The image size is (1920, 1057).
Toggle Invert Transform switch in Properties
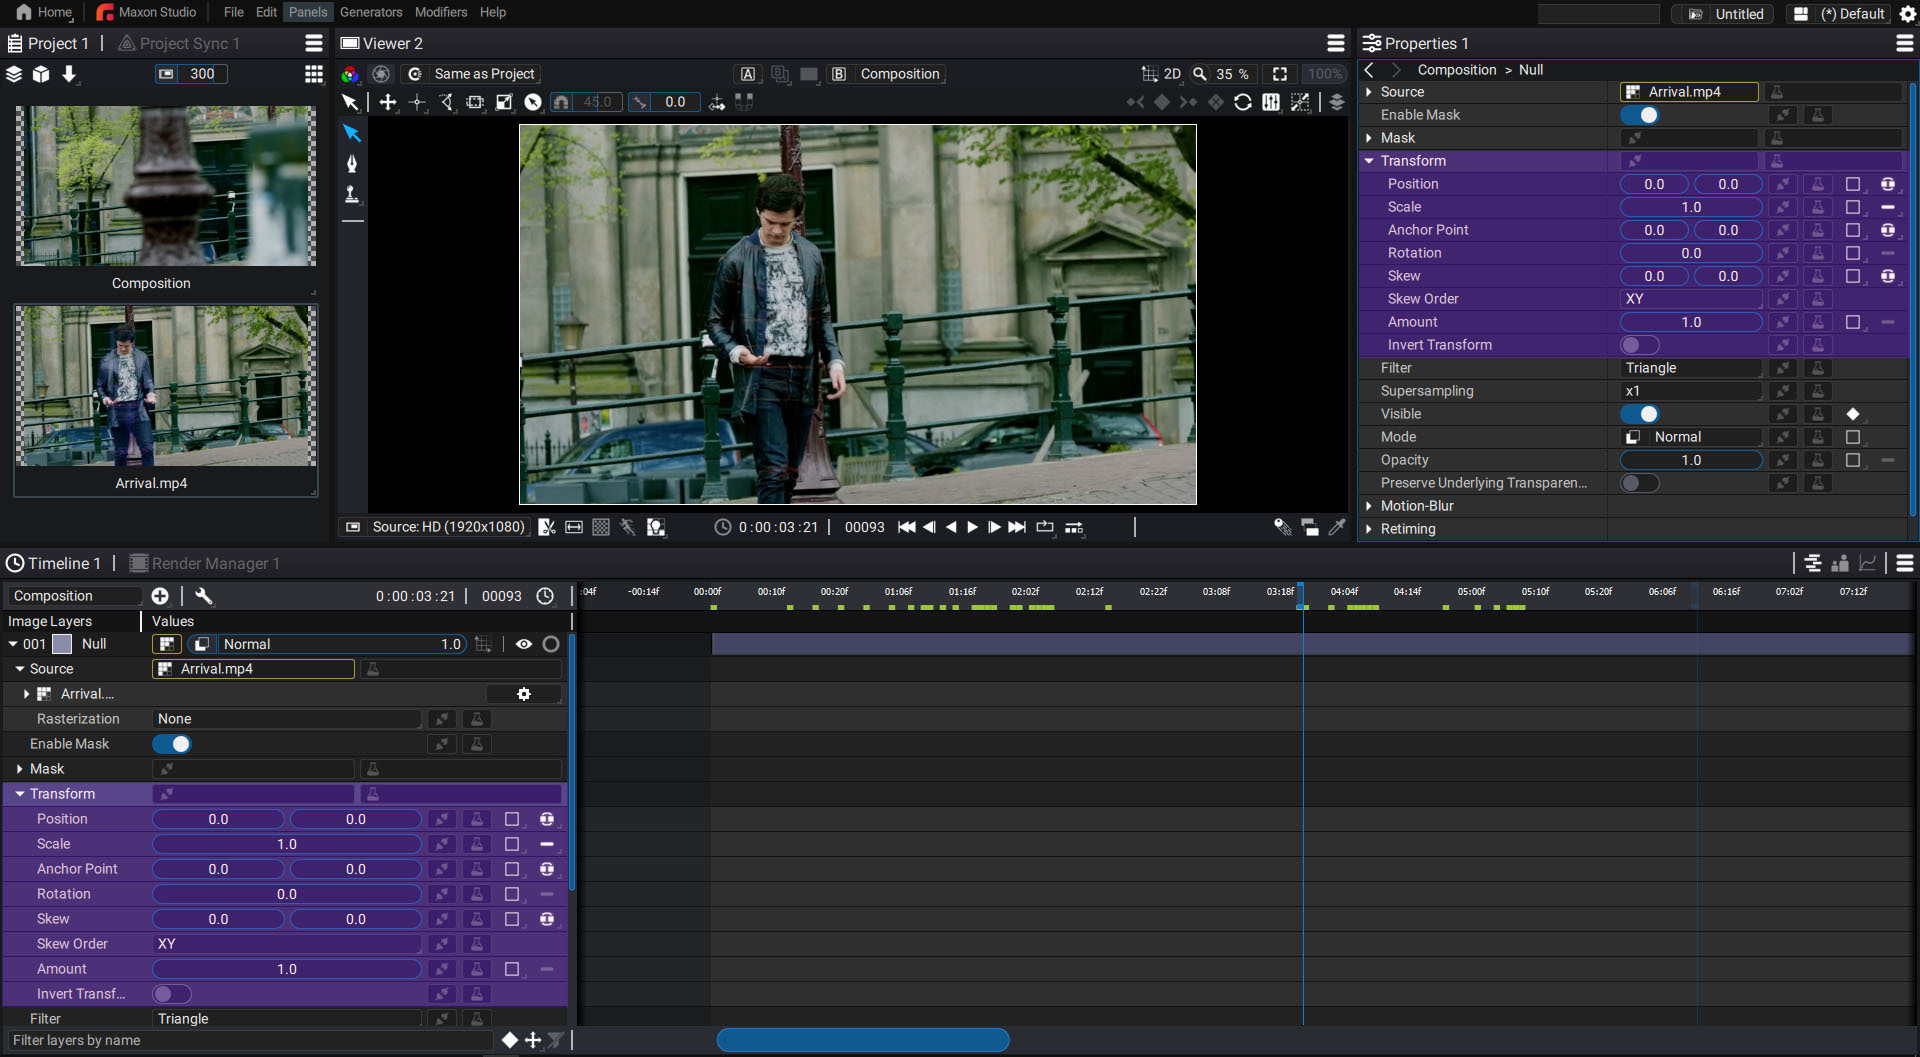[1640, 345]
